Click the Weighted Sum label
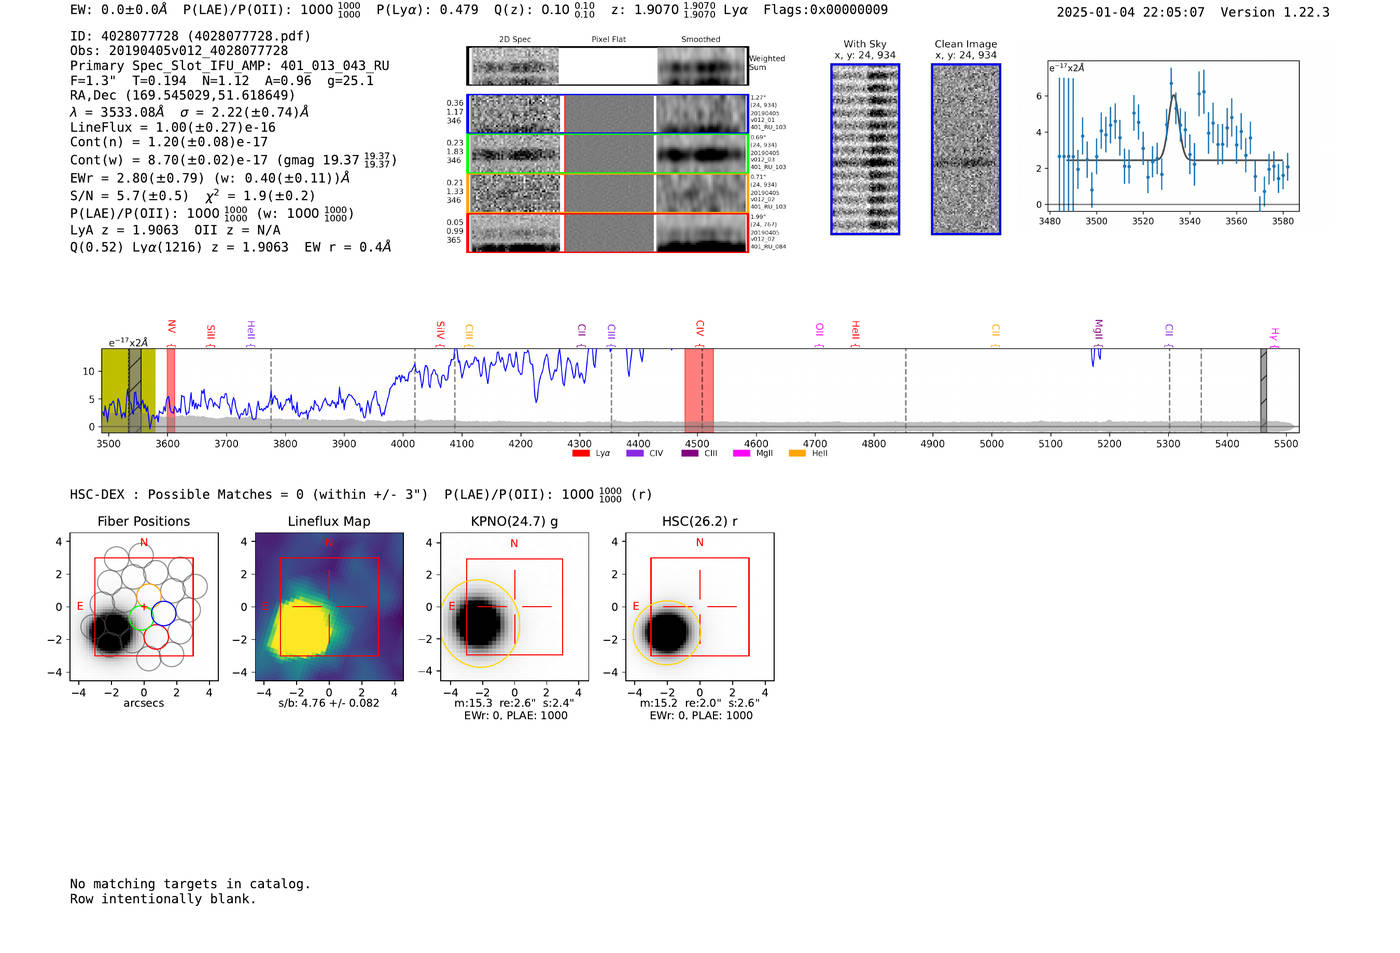1400x953 pixels. [767, 63]
